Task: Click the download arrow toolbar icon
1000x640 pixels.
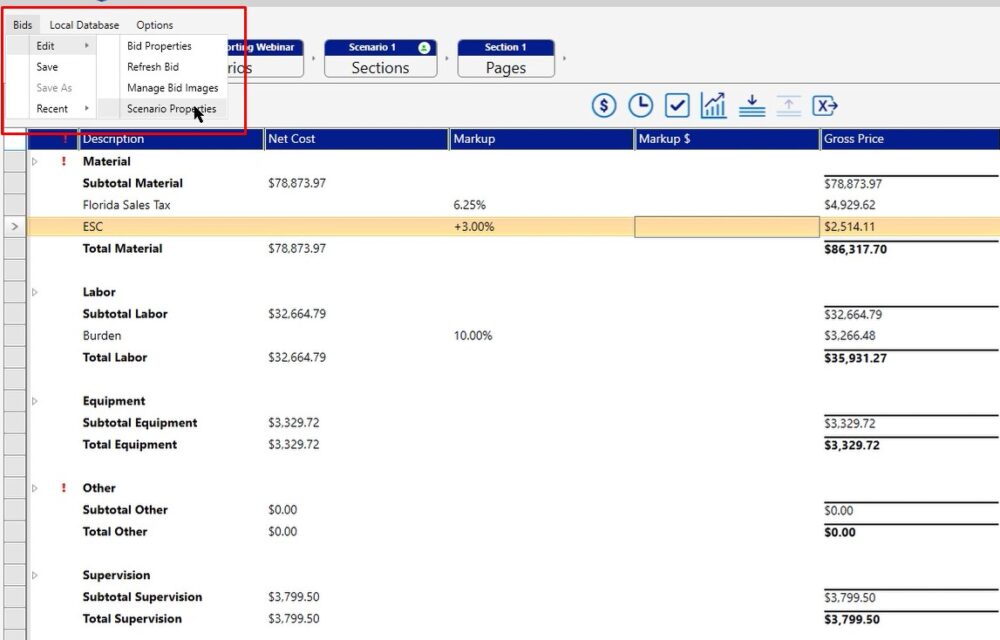Action: pos(751,105)
